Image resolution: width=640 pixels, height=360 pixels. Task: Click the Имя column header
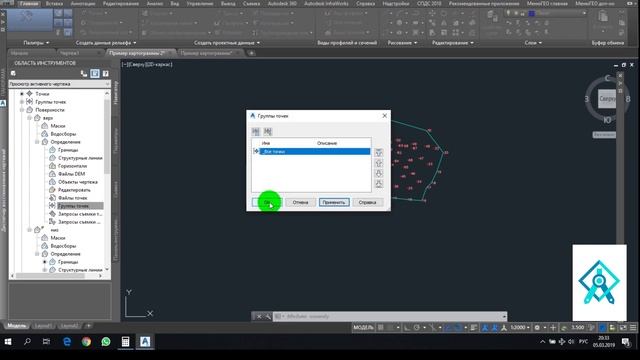[x=266, y=143]
